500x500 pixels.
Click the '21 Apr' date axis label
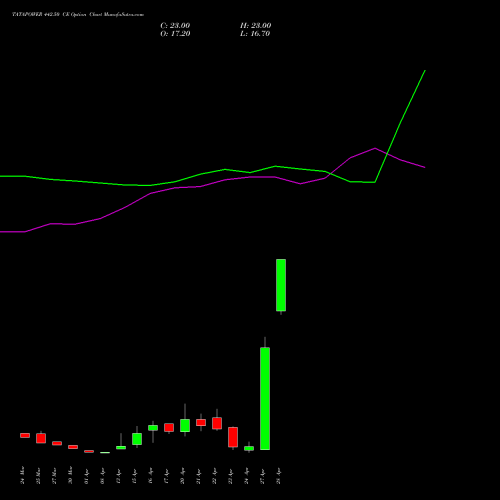click(198, 476)
